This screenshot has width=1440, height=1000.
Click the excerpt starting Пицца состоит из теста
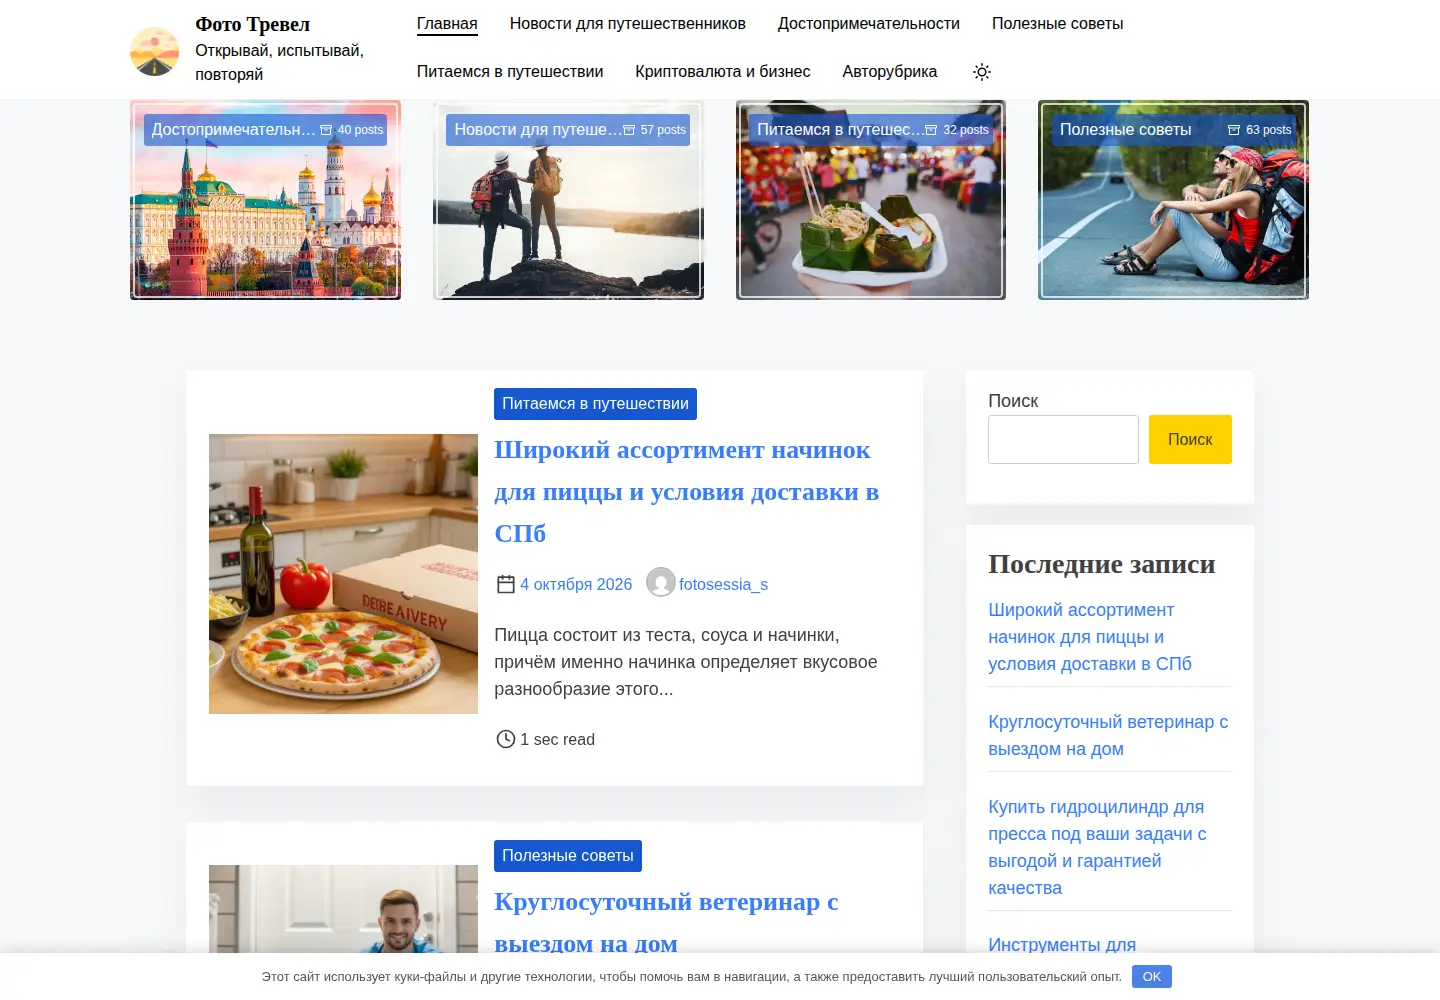686,662
